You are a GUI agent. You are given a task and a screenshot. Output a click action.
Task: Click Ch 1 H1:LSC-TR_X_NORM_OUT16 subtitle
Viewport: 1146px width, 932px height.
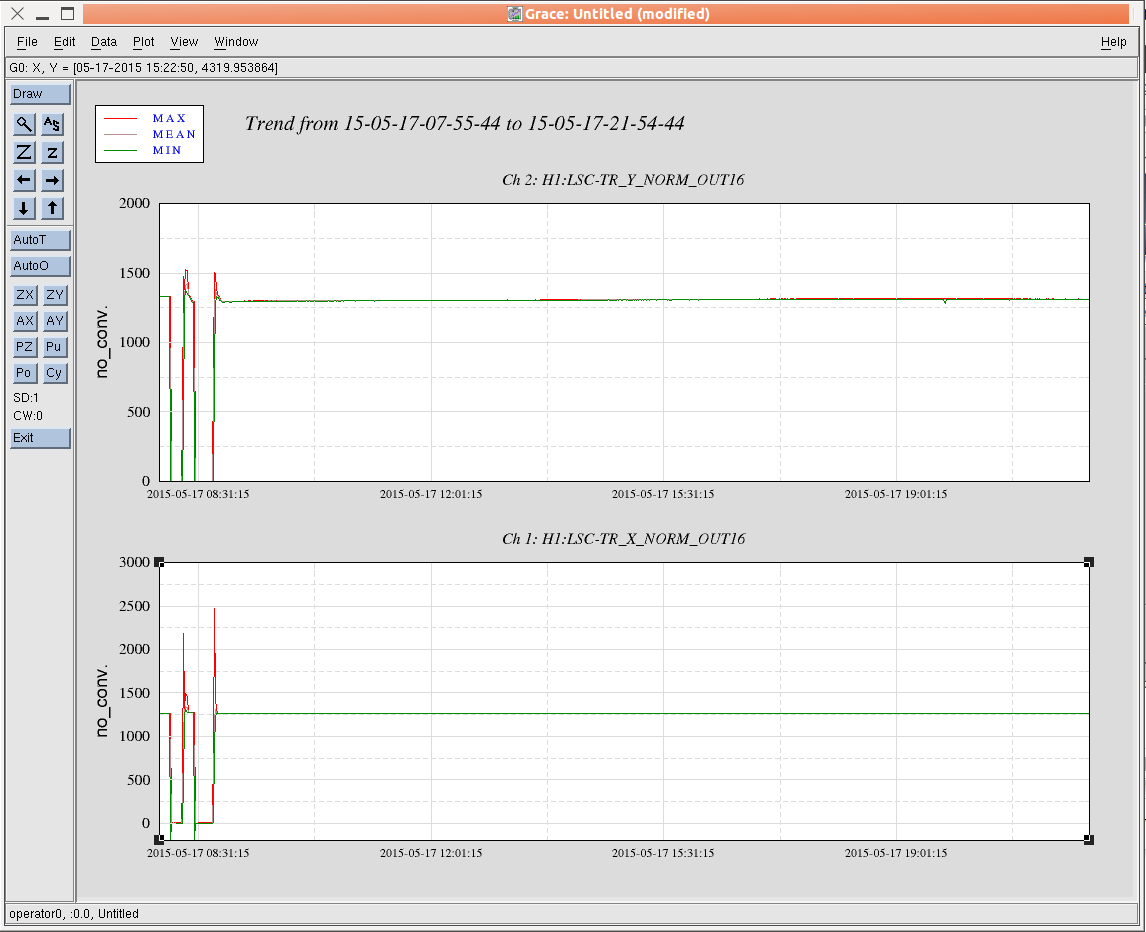[x=623, y=539]
